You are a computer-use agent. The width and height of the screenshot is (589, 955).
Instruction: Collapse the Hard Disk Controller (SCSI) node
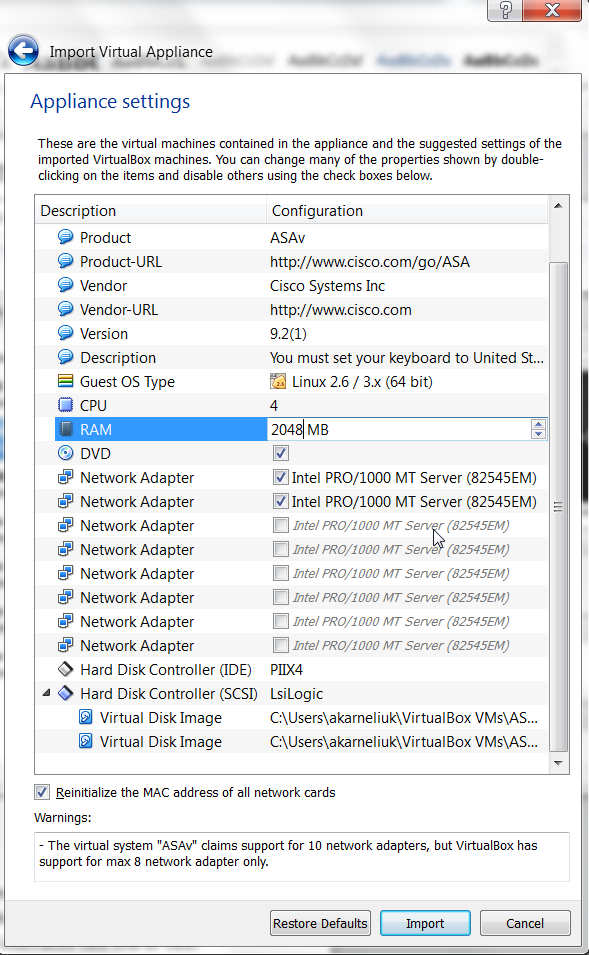(46, 693)
